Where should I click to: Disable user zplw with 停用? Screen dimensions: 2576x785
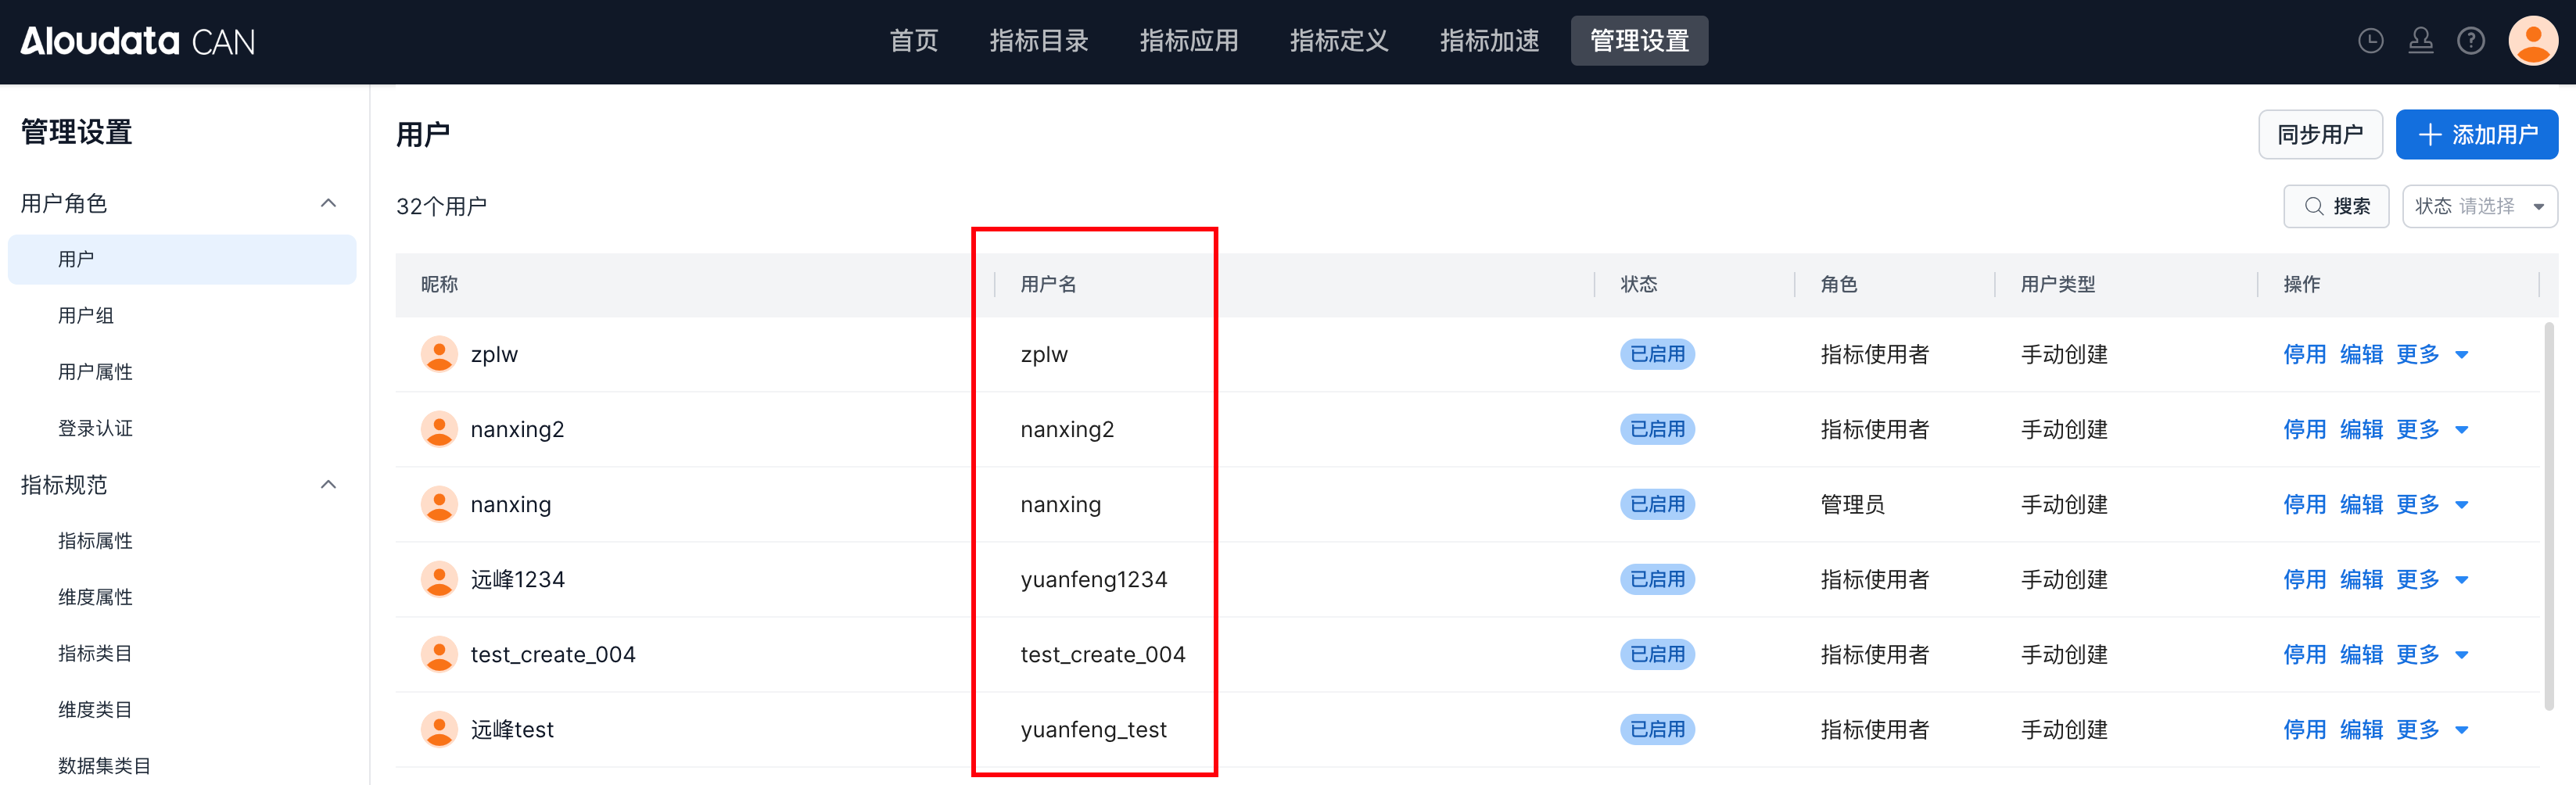coord(2304,354)
